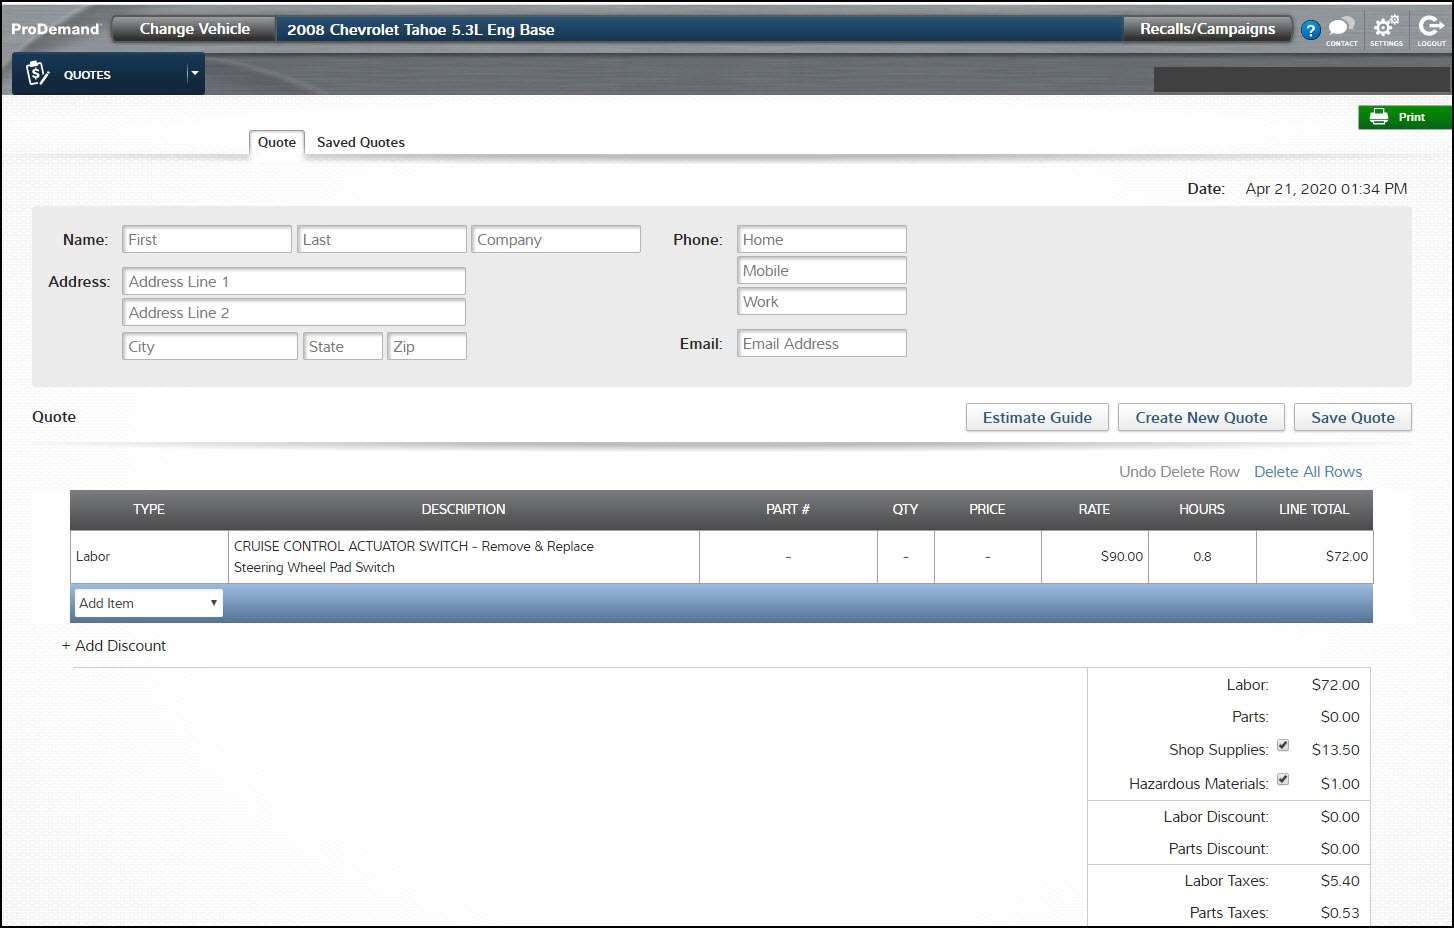Click the Estimate Guide button
Screen dimensions: 1454x928
1037,418
